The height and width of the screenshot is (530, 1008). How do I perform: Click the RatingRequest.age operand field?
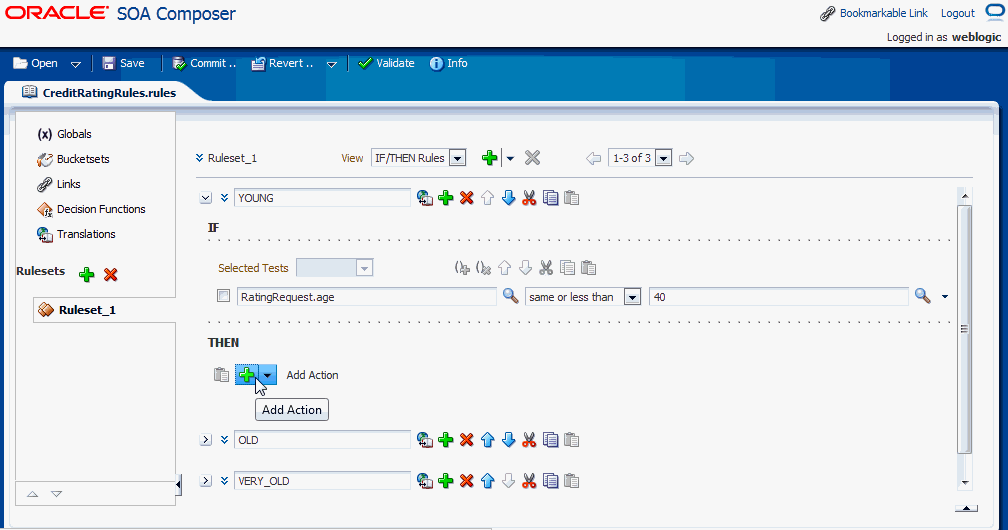(x=366, y=297)
